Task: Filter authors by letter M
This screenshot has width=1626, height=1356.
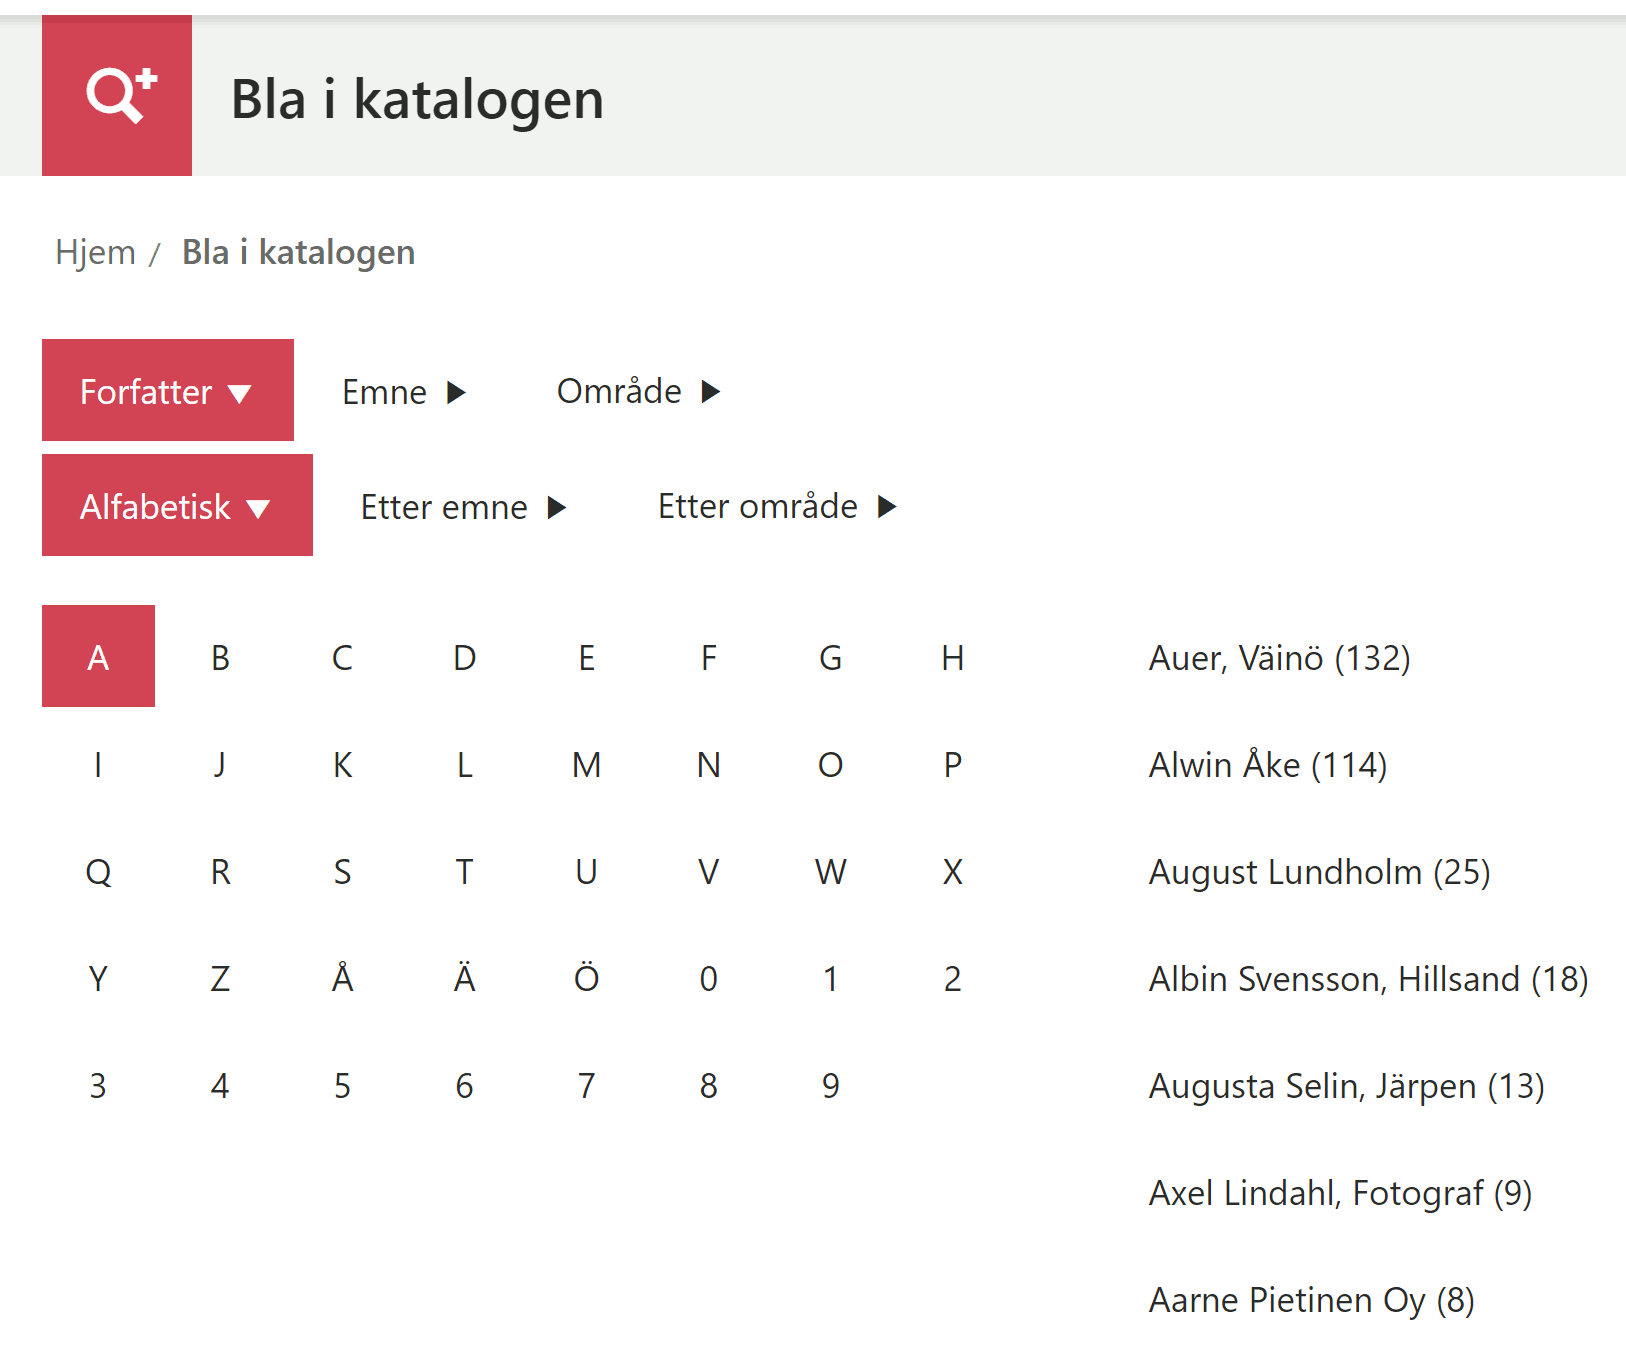Action: [586, 765]
